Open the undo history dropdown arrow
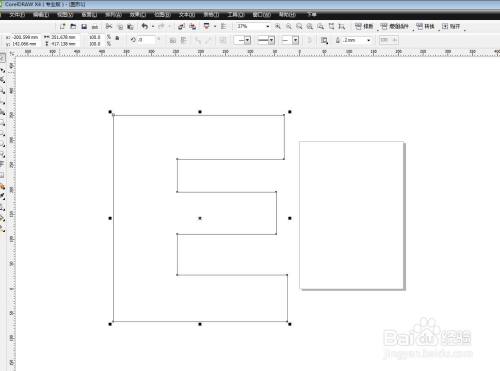The height and width of the screenshot is (371, 500). [153, 27]
